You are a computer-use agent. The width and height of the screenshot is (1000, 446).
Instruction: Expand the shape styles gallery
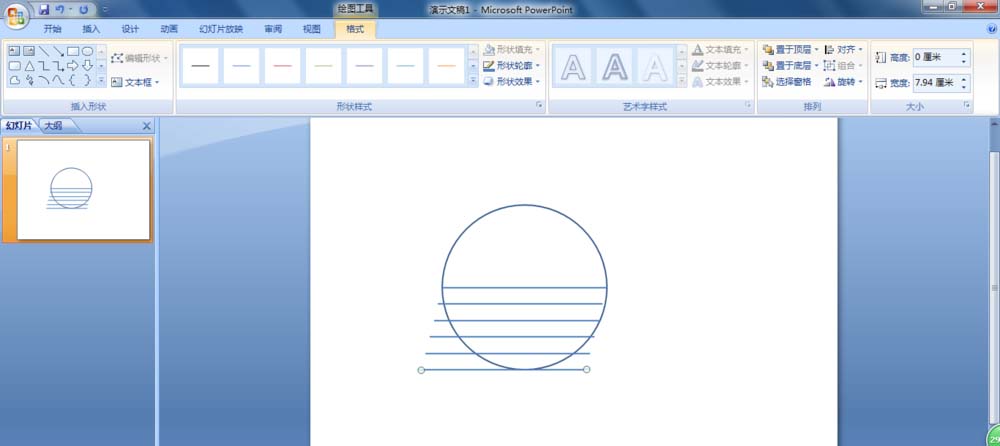pos(473,81)
